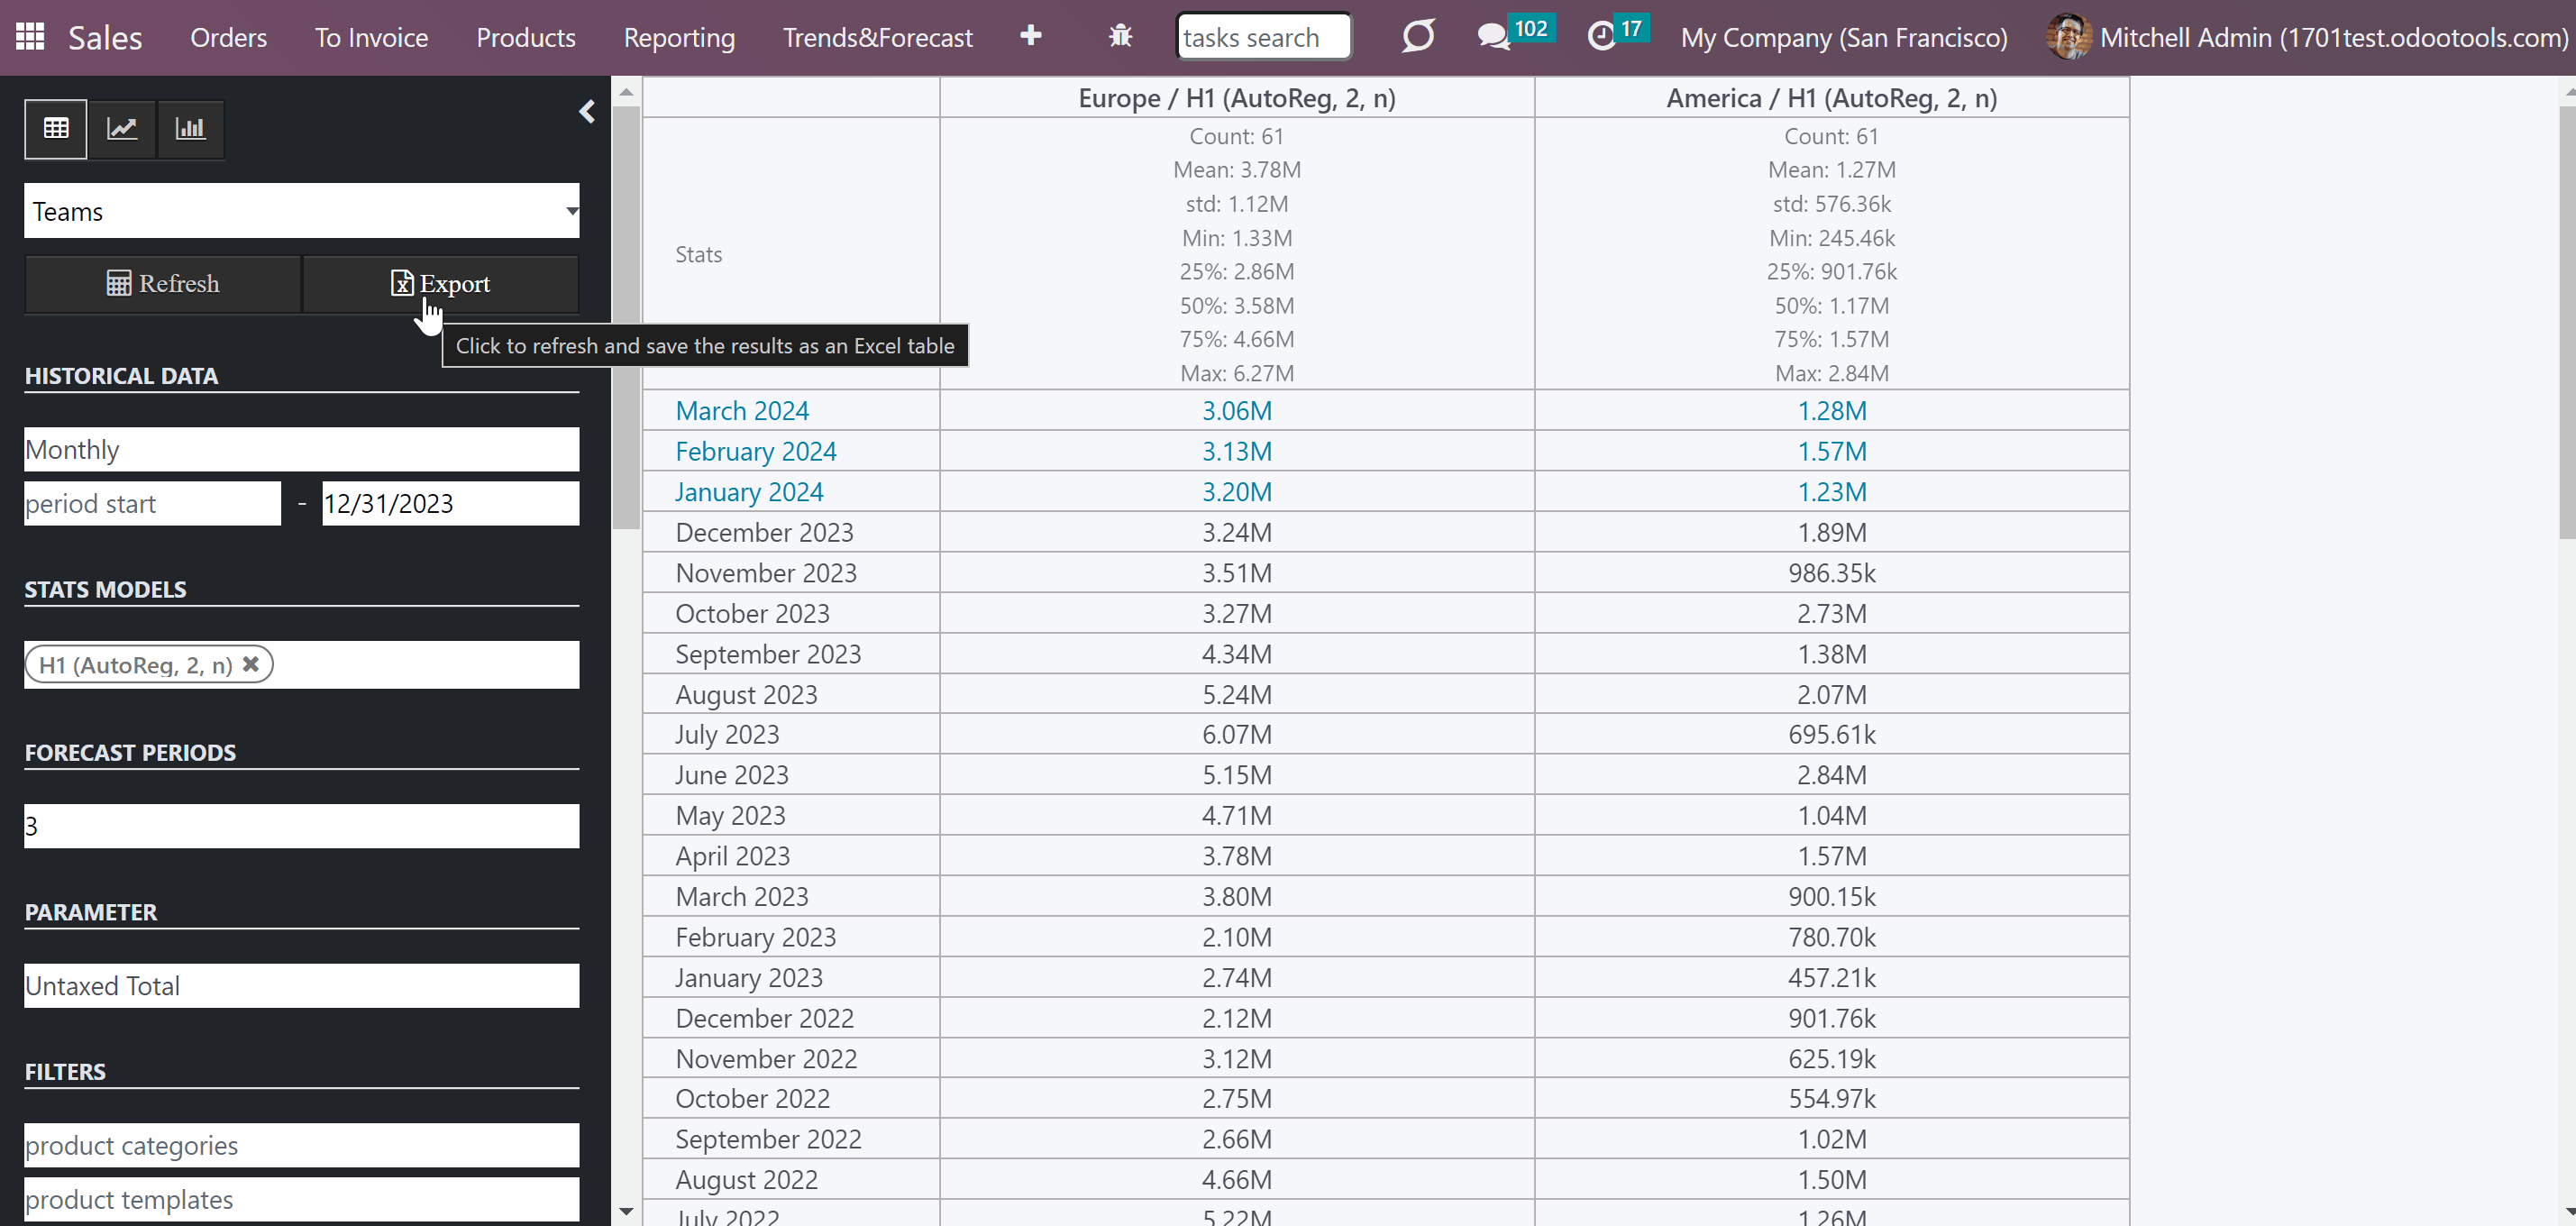Image resolution: width=2576 pixels, height=1226 pixels.
Task: Open the Trends&Forecast menu
Action: click(x=877, y=38)
